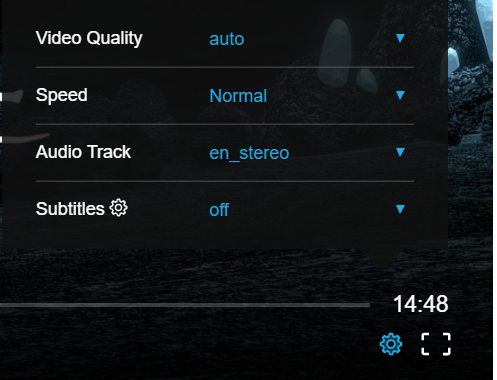Viewport: 497px width, 380px height.
Task: Expand the Speed dropdown arrow
Action: tap(400, 95)
